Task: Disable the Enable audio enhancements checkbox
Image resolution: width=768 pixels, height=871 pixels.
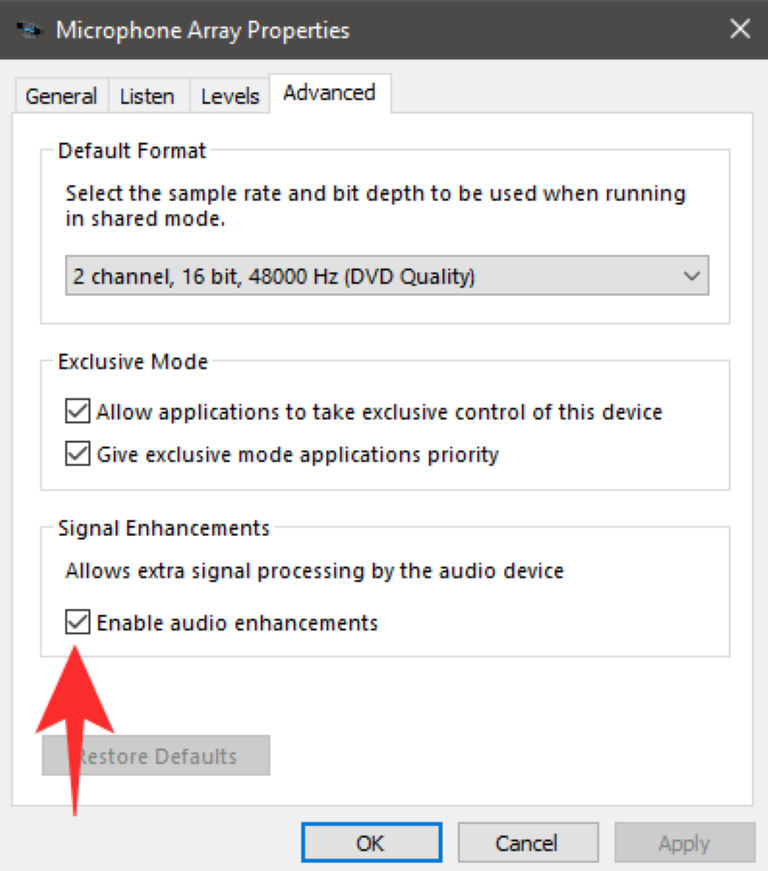Action: [x=77, y=623]
